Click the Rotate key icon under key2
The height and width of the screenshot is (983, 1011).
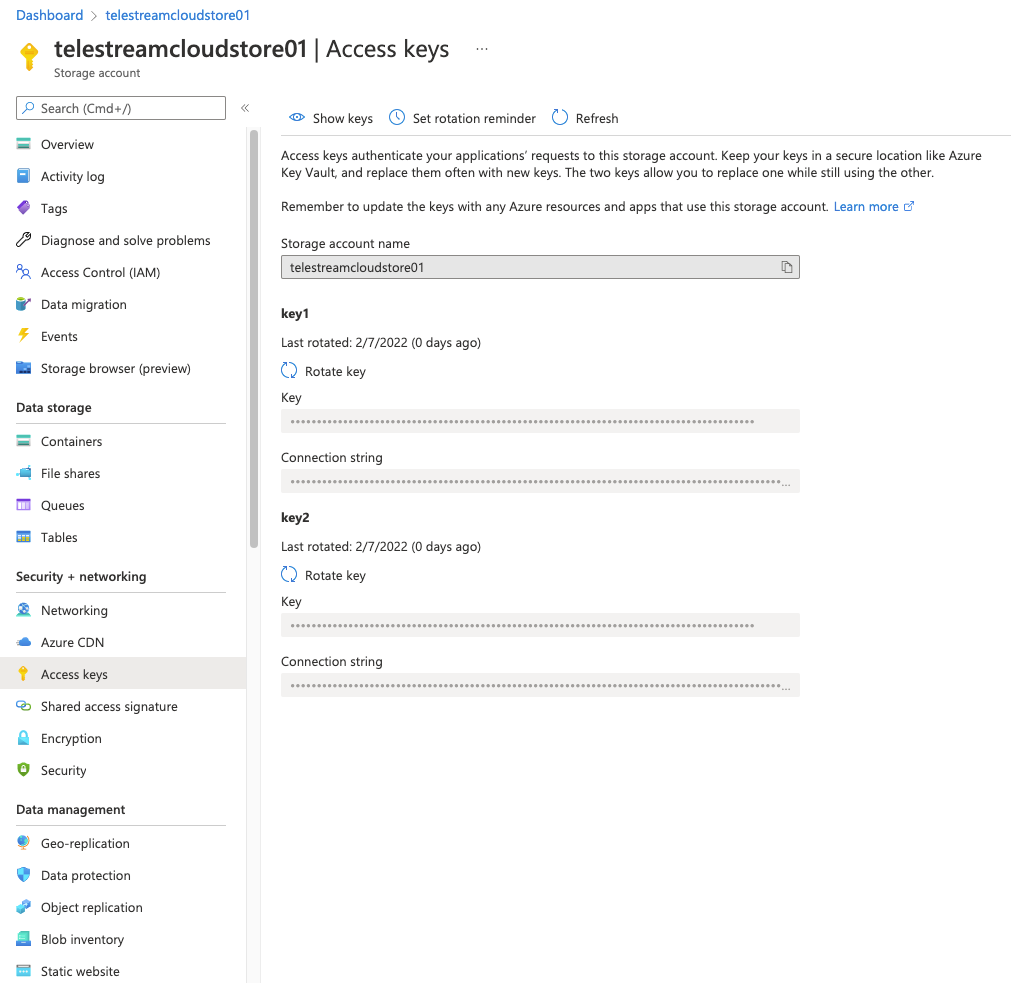(289, 574)
